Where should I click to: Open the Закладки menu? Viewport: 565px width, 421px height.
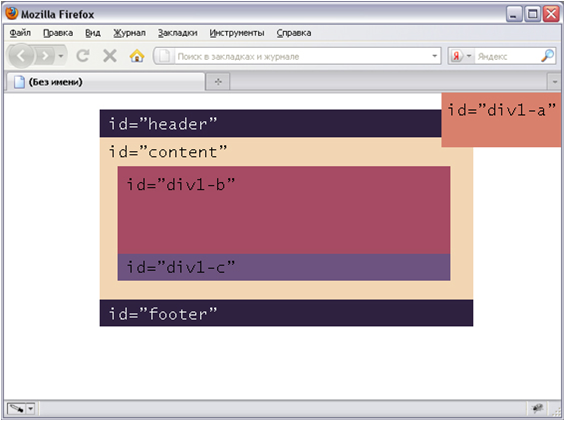[x=178, y=33]
